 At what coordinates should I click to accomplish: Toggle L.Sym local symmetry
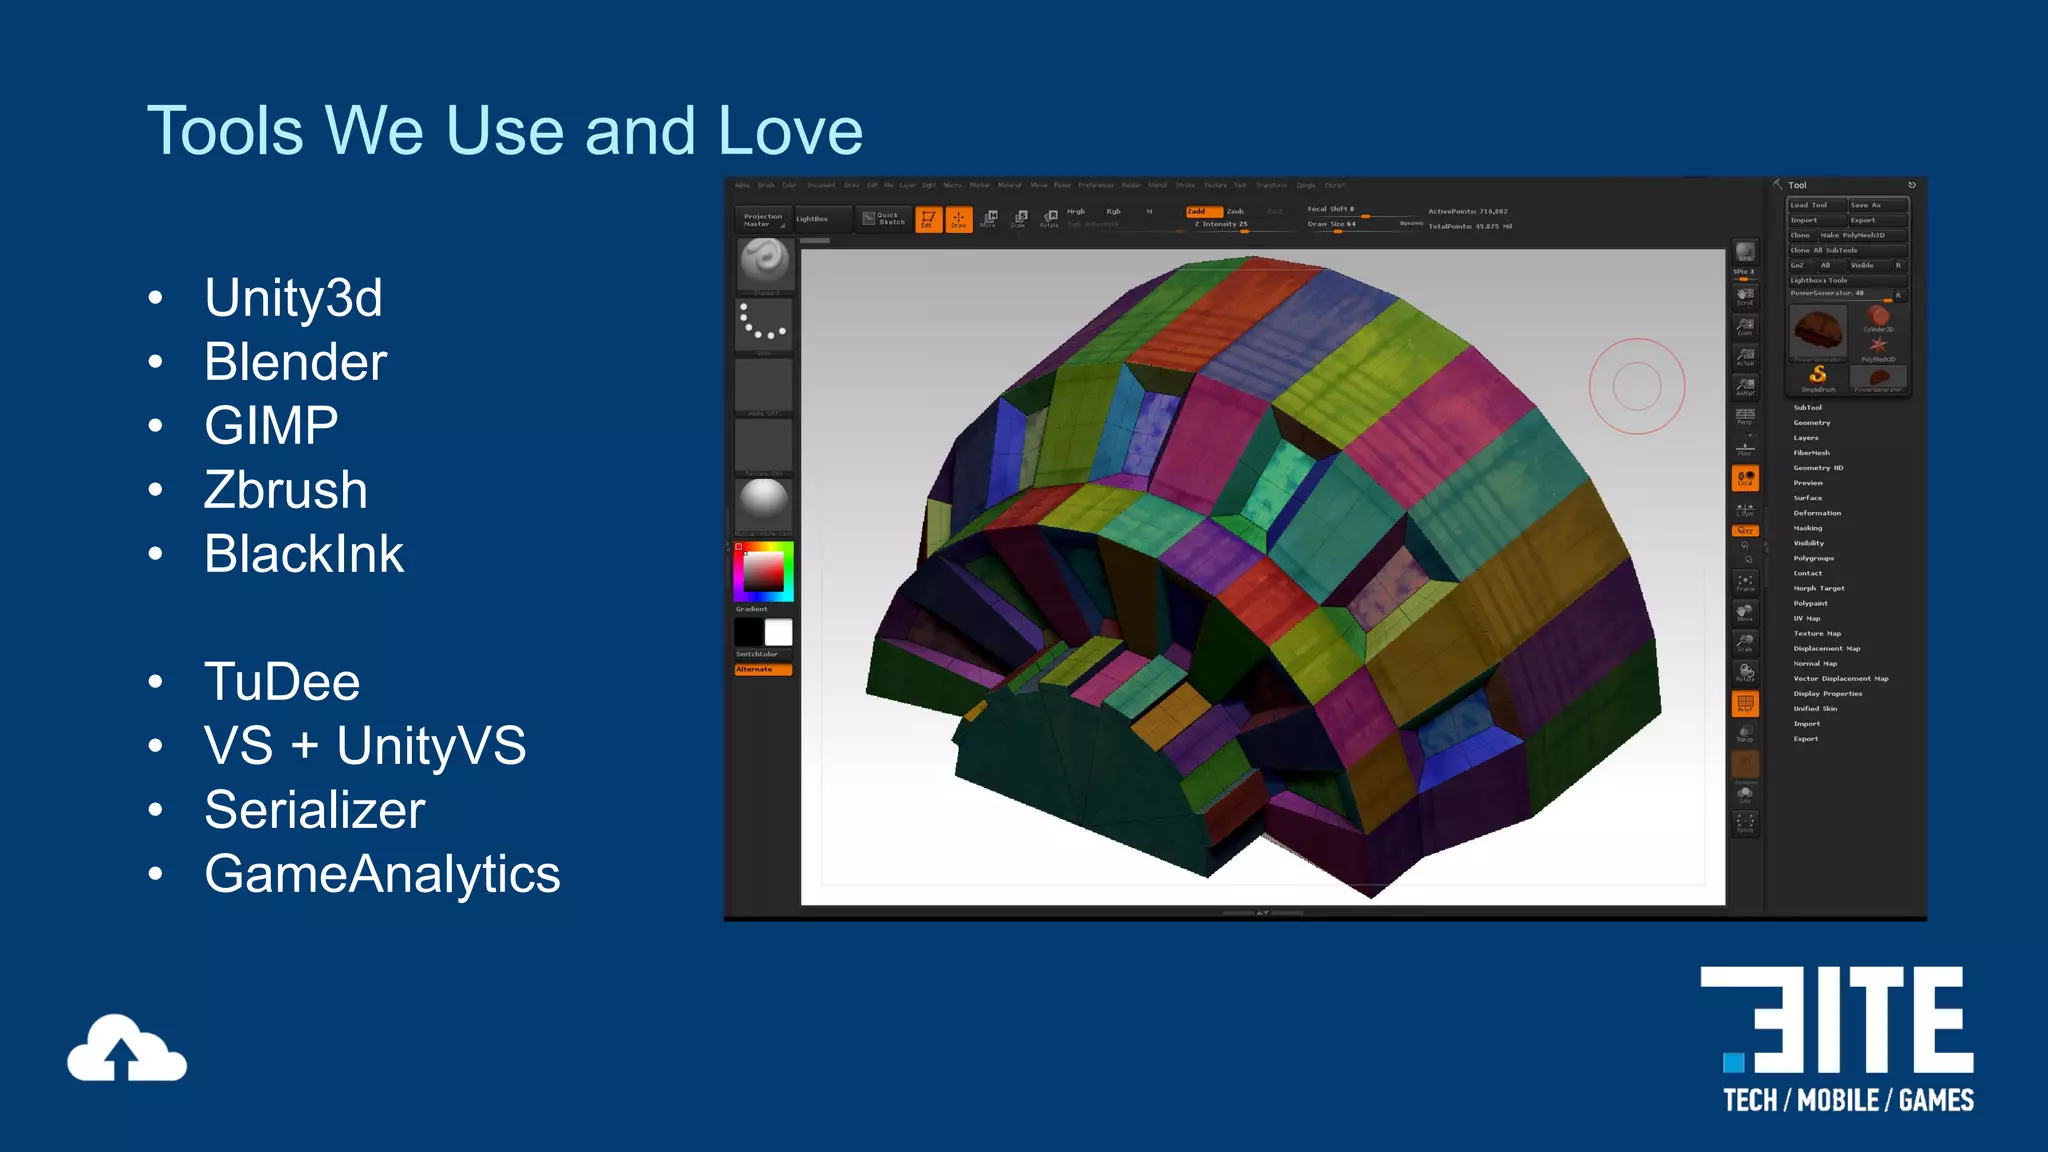pos(1745,510)
